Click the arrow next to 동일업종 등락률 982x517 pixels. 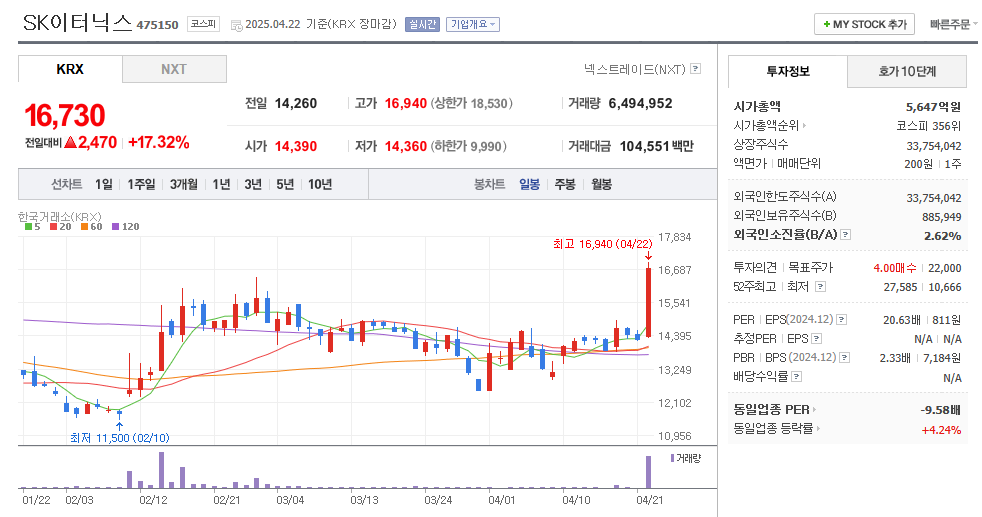coord(818,429)
